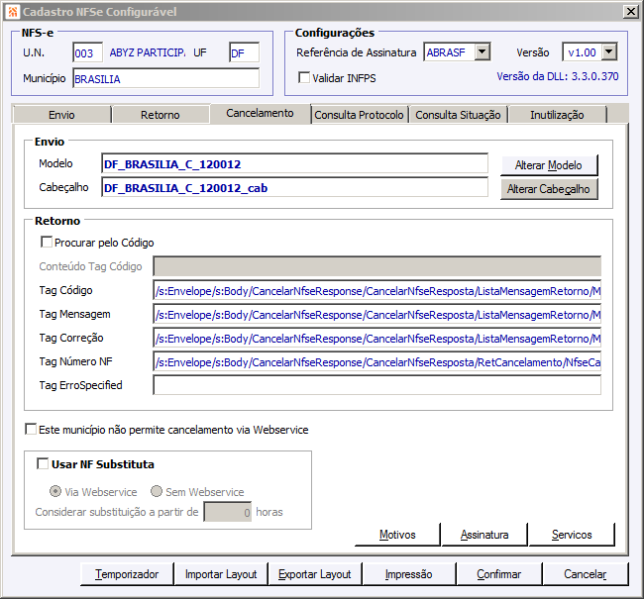Image resolution: width=644 pixels, height=599 pixels.
Task: Open the Assinatura button
Action: [x=485, y=534]
